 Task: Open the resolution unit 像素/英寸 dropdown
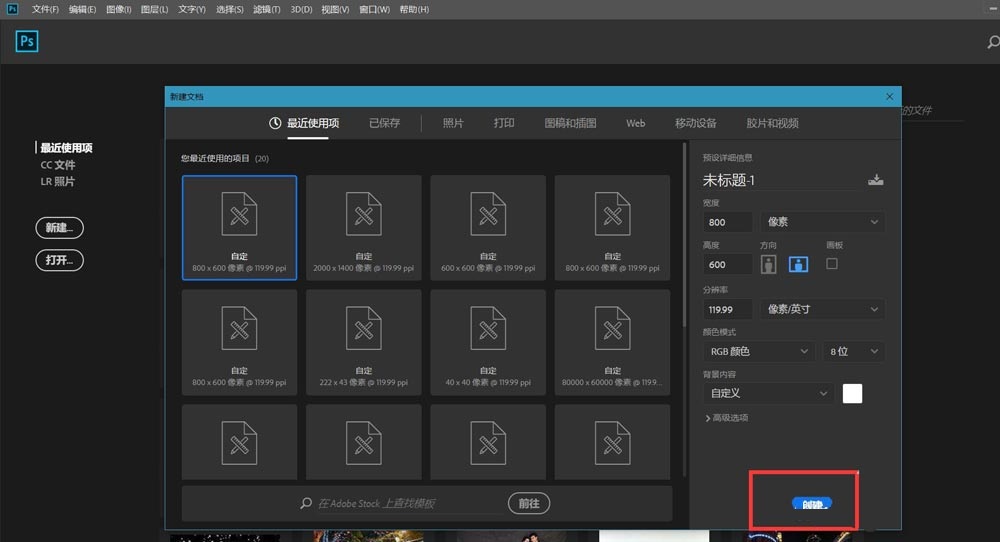822,309
